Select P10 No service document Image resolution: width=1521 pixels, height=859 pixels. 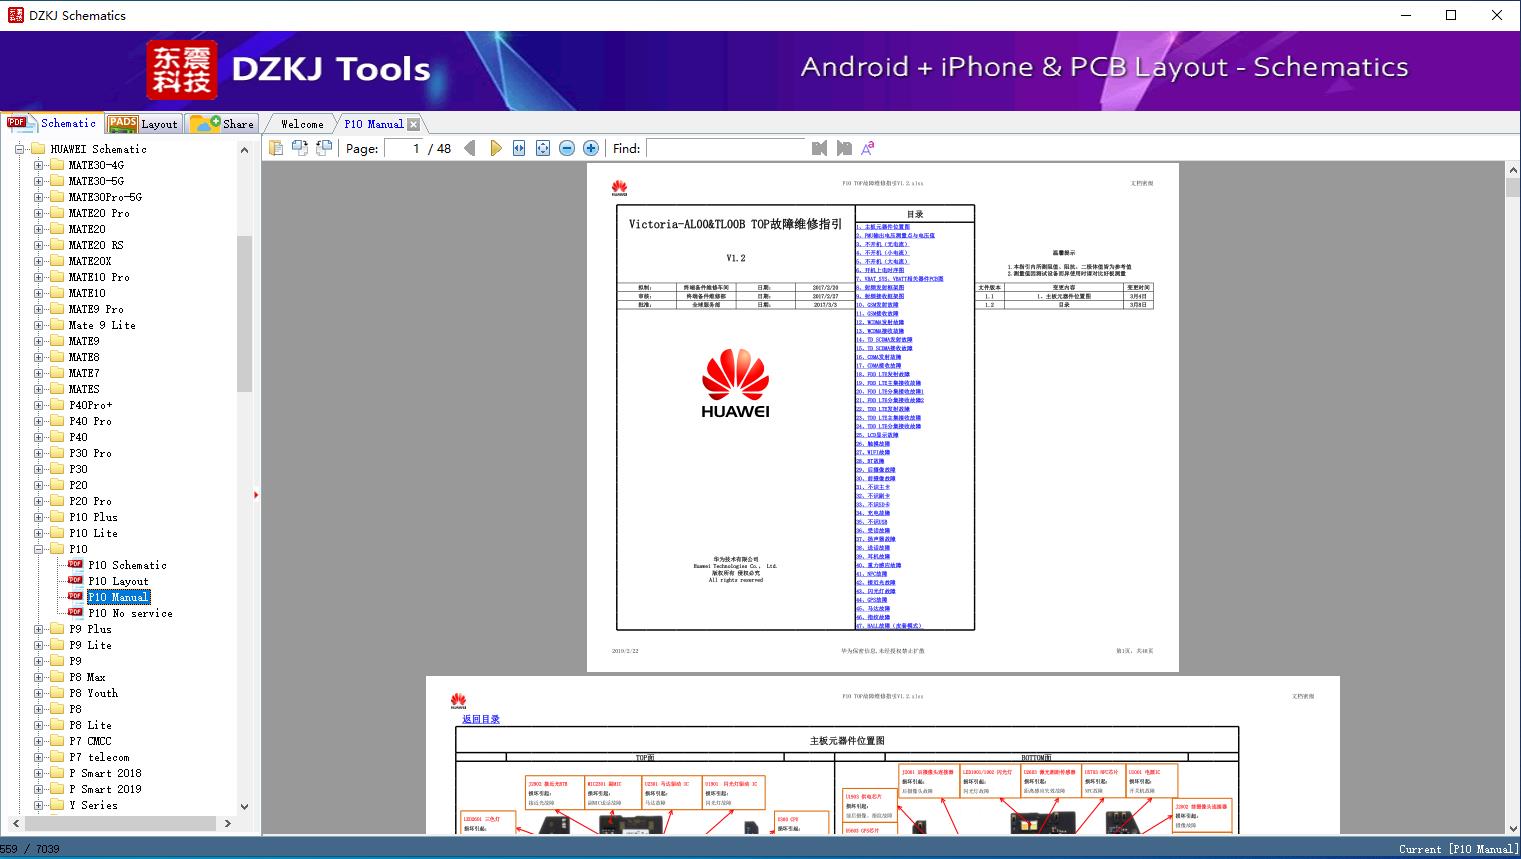[x=130, y=613]
